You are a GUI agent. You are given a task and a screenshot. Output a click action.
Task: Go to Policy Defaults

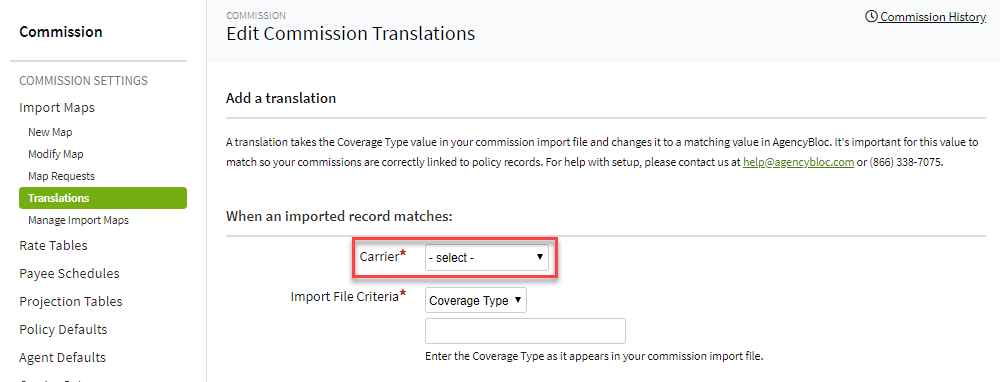[63, 330]
